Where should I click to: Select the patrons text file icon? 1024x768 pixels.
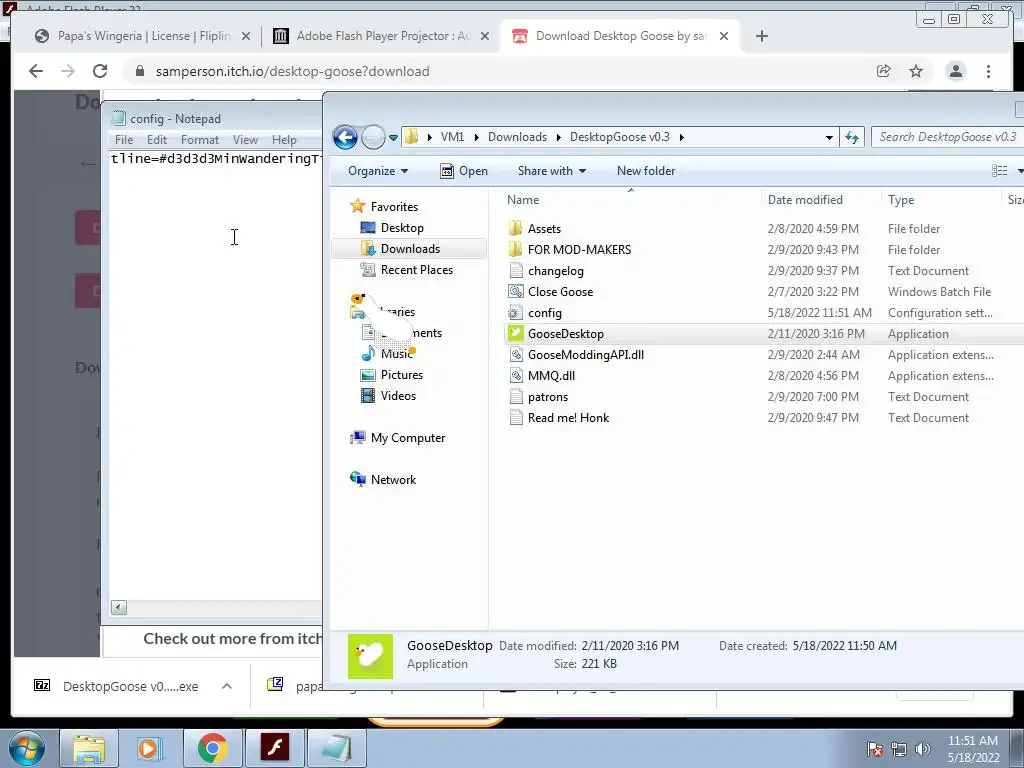tap(516, 396)
